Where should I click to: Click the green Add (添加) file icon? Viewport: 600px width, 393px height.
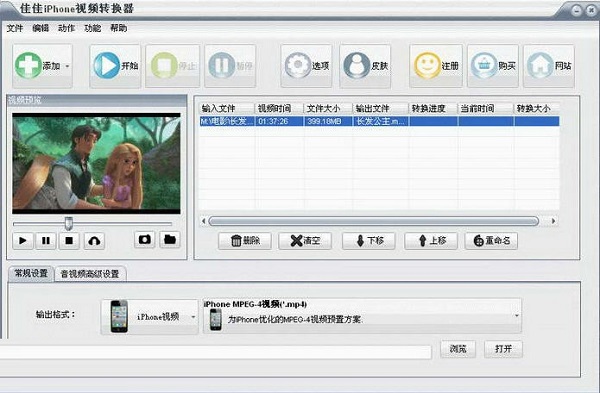click(28, 66)
